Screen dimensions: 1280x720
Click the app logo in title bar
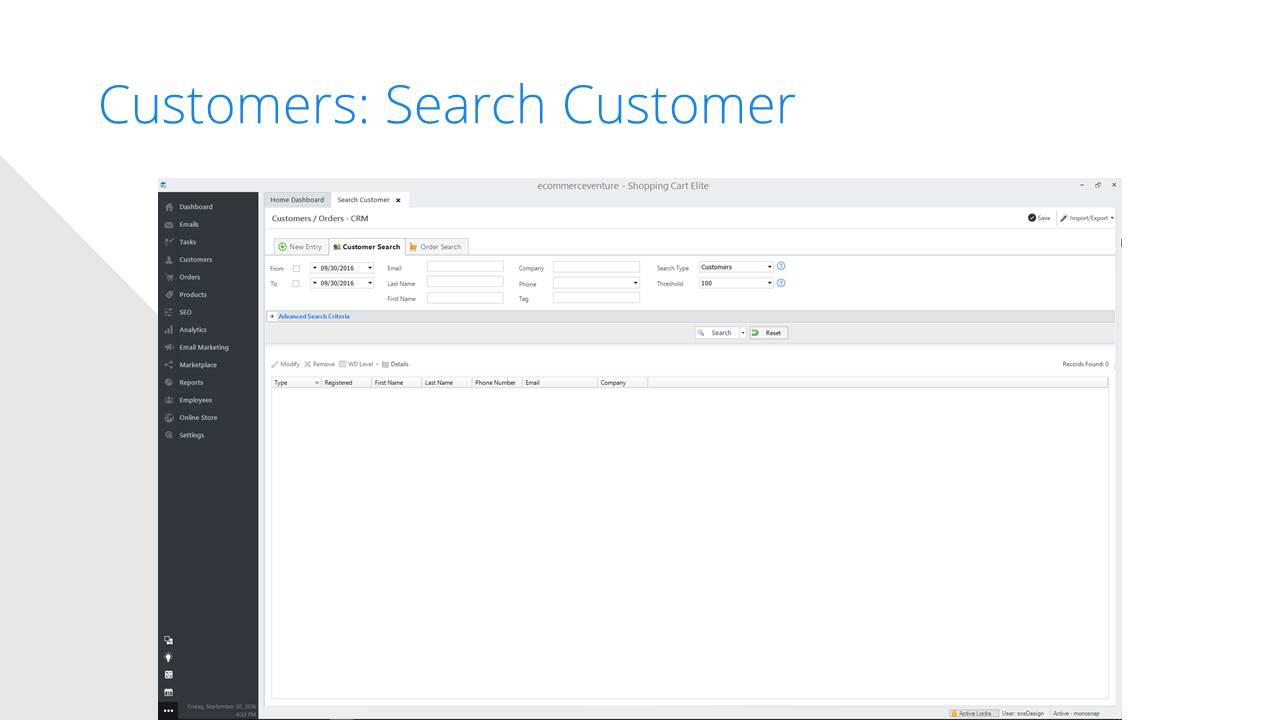pos(163,185)
